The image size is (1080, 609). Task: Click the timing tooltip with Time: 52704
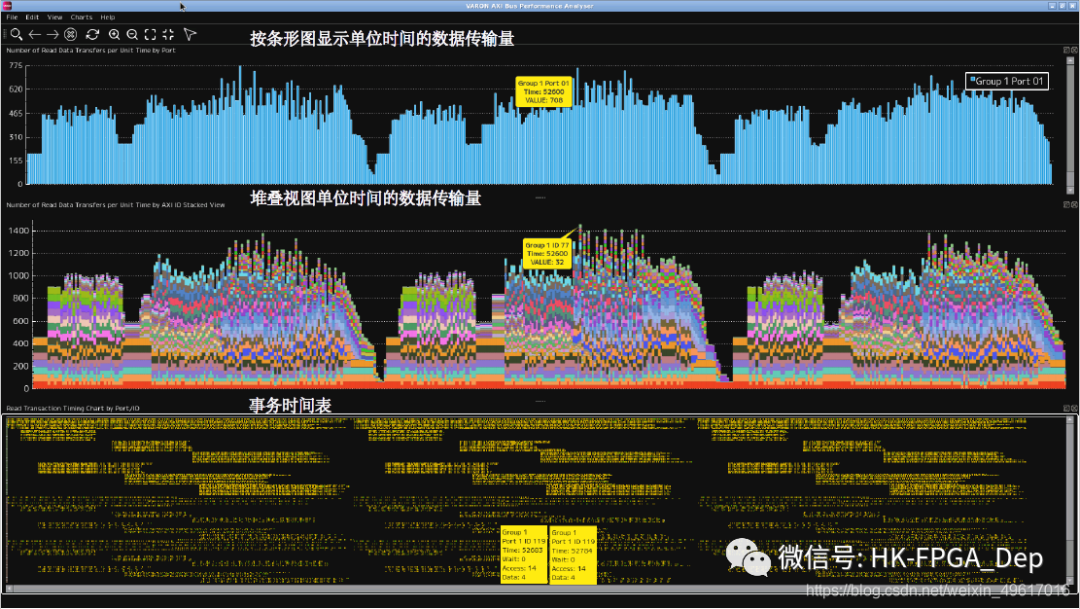point(573,555)
